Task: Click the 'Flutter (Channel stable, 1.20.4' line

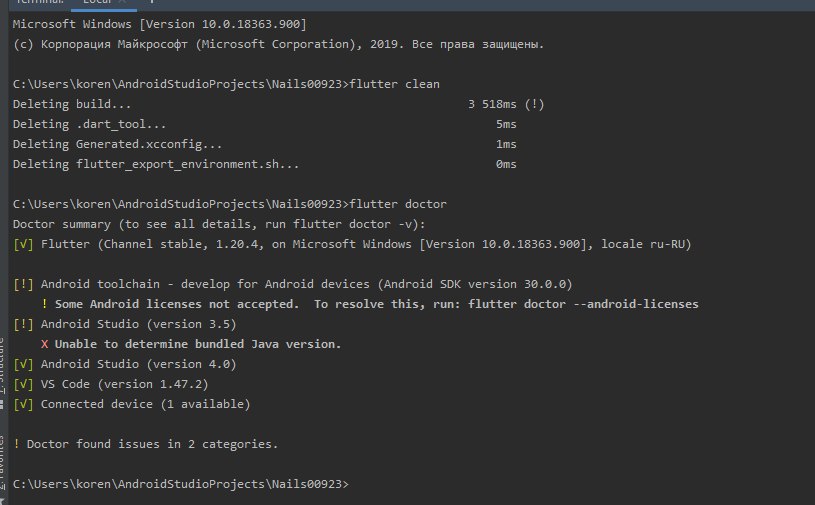Action: 352,244
